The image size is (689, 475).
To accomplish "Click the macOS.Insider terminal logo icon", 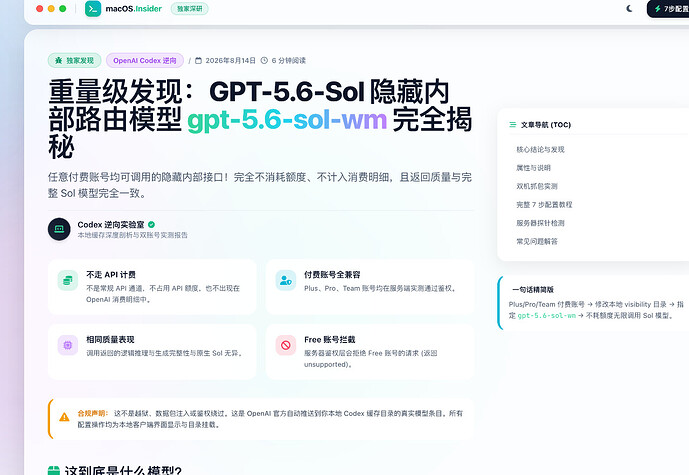I will pyautogui.click(x=93, y=9).
